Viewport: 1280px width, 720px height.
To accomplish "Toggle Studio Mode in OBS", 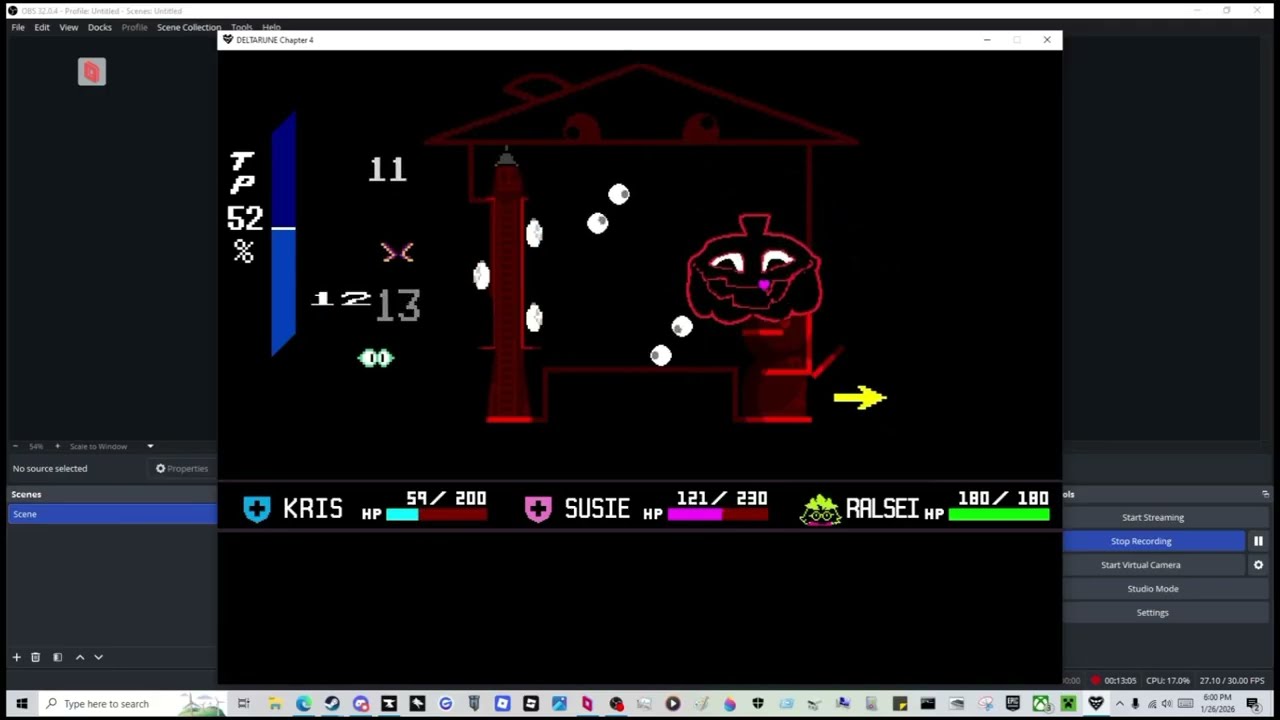I will point(1152,589).
